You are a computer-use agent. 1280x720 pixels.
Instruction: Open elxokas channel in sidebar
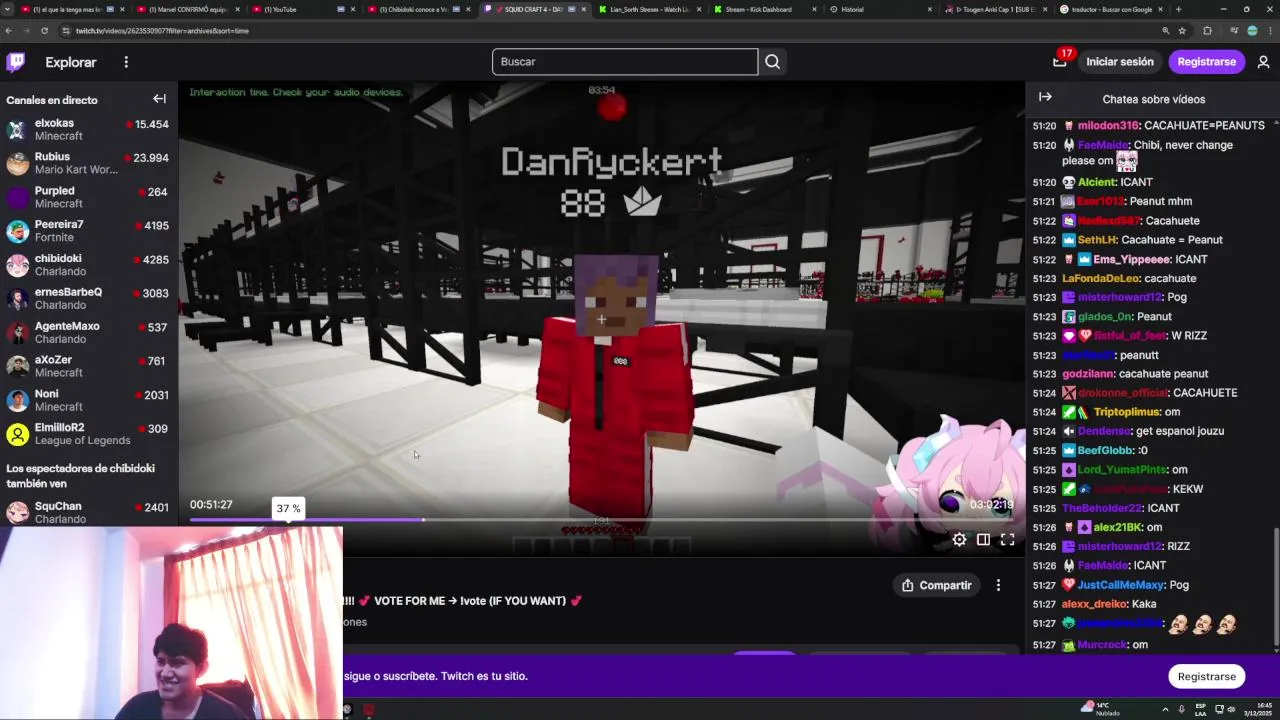tap(89, 130)
